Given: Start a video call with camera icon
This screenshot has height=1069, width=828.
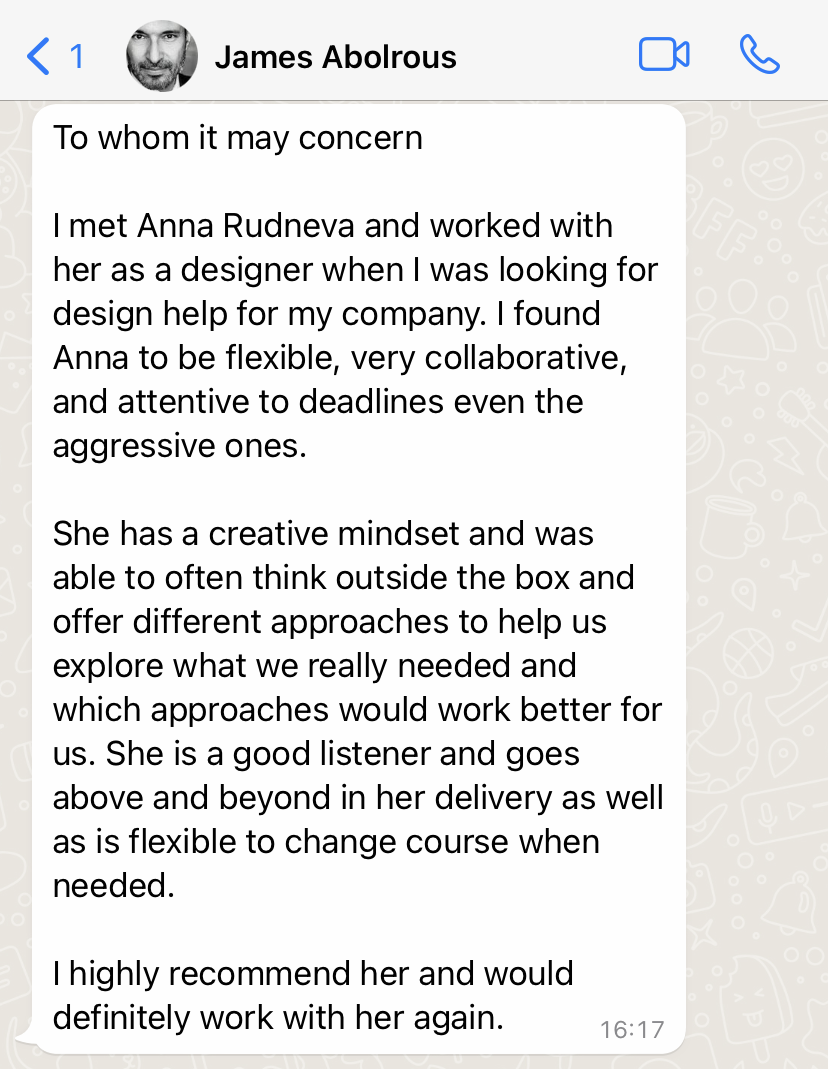Looking at the screenshot, I should (x=664, y=55).
